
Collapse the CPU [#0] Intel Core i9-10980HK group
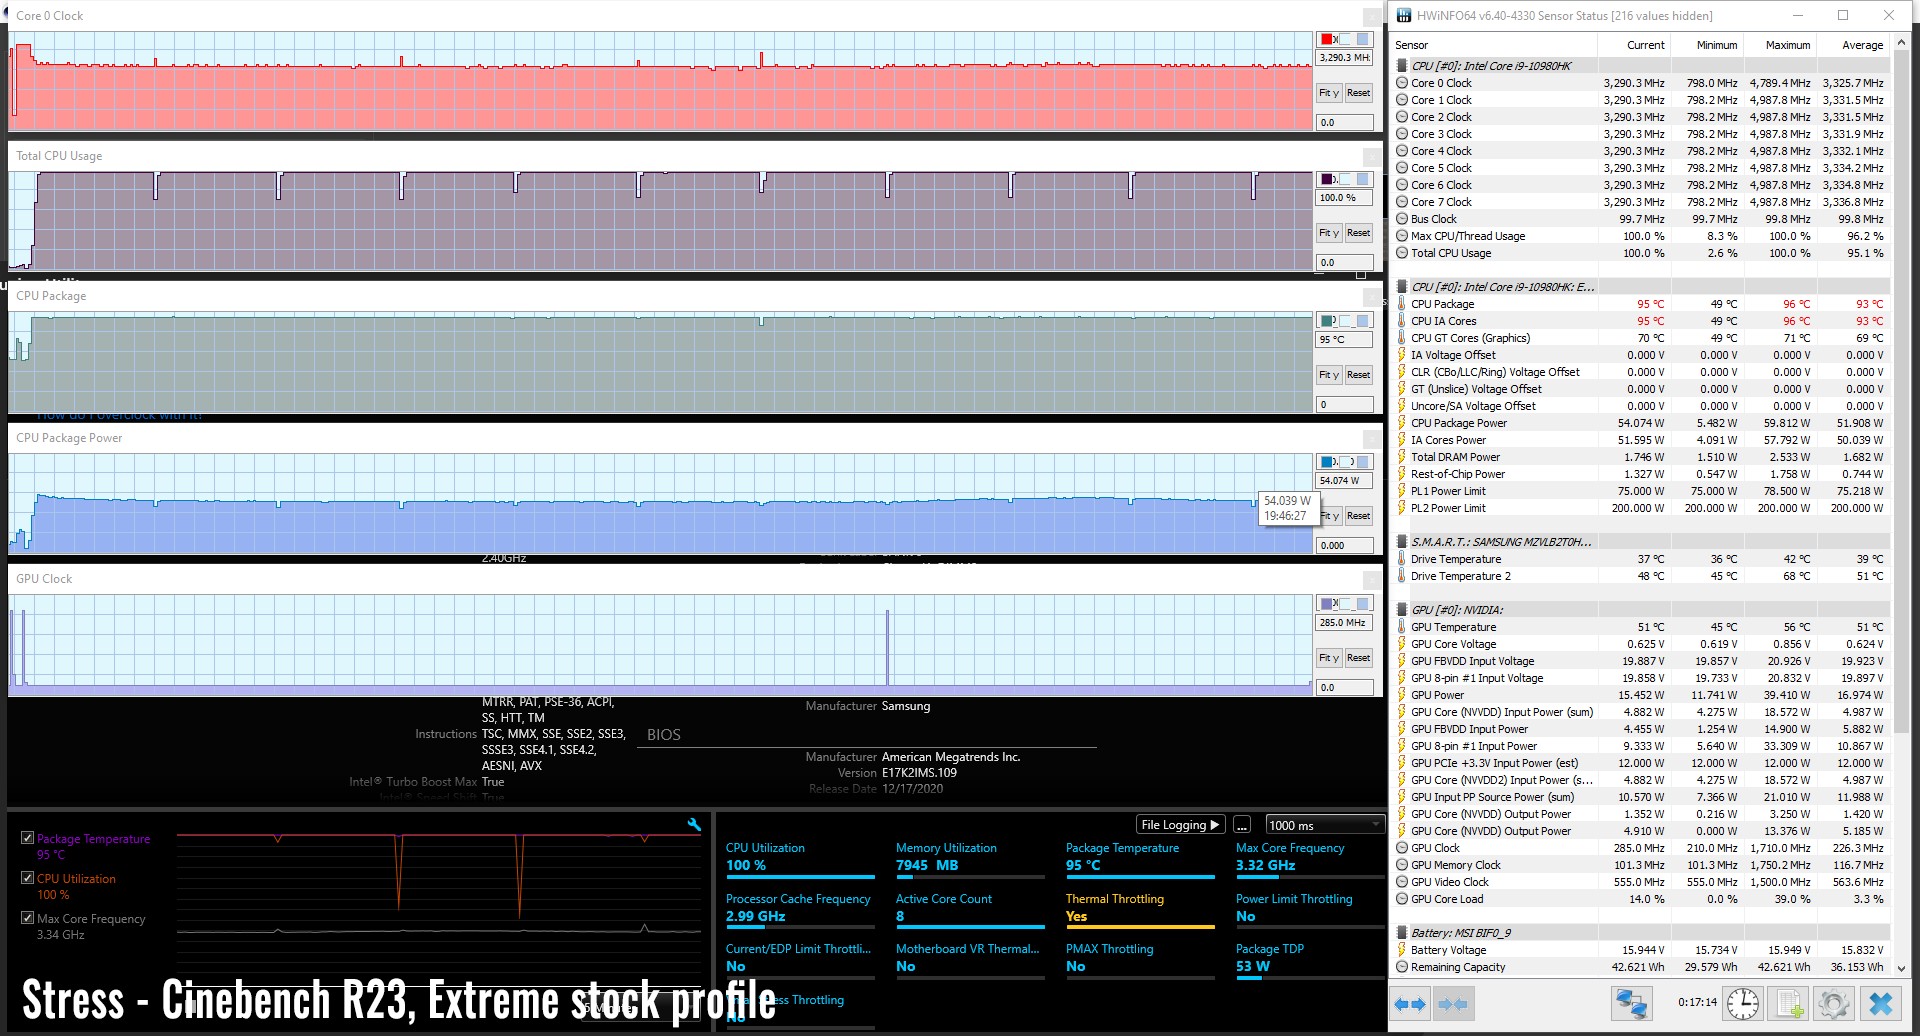point(1490,66)
